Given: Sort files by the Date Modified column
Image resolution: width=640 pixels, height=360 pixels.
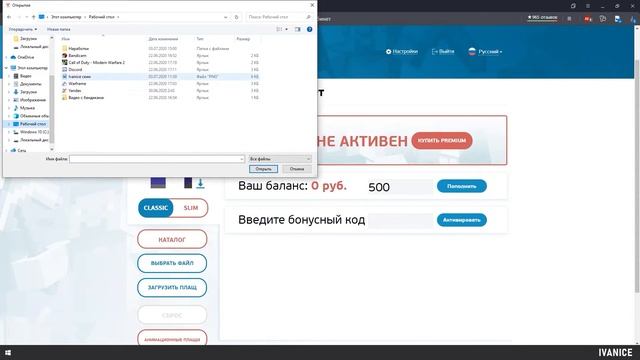Looking at the screenshot, I should point(163,39).
